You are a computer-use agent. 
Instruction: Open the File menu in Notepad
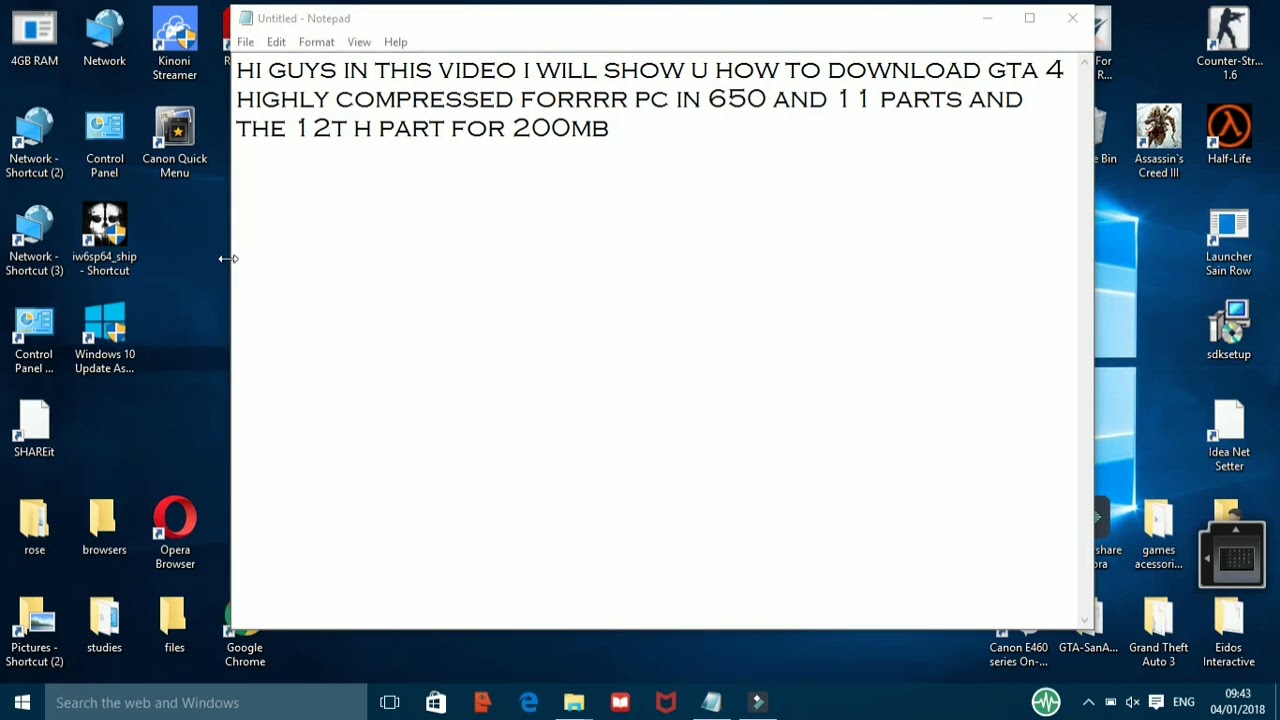(x=245, y=42)
